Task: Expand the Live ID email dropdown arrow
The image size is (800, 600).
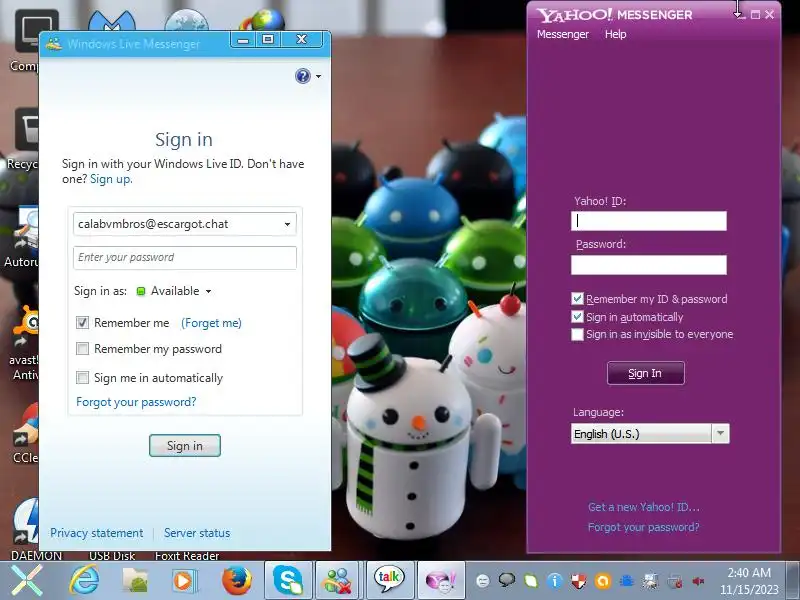Action: click(x=287, y=224)
